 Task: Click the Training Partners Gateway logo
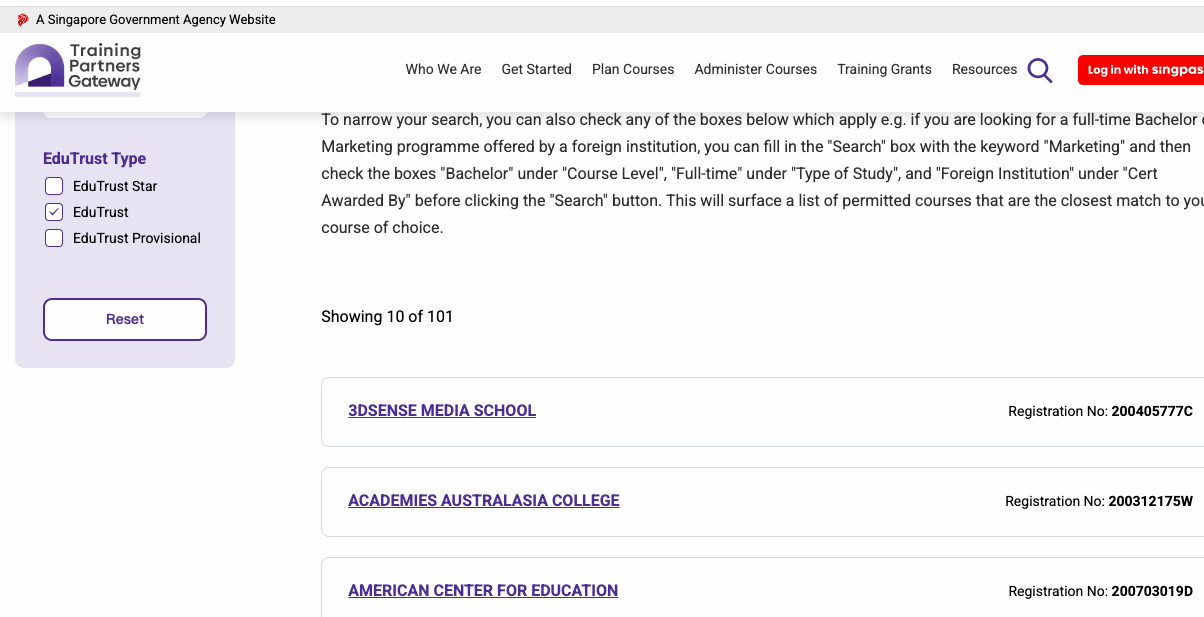coord(78,70)
